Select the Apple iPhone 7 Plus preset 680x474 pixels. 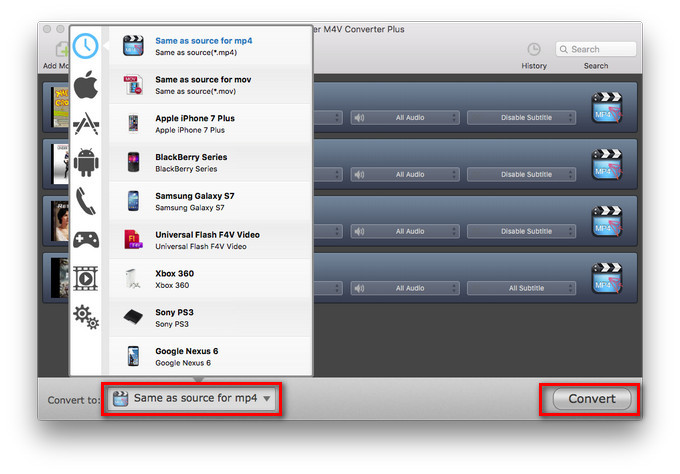pyautogui.click(x=211, y=124)
